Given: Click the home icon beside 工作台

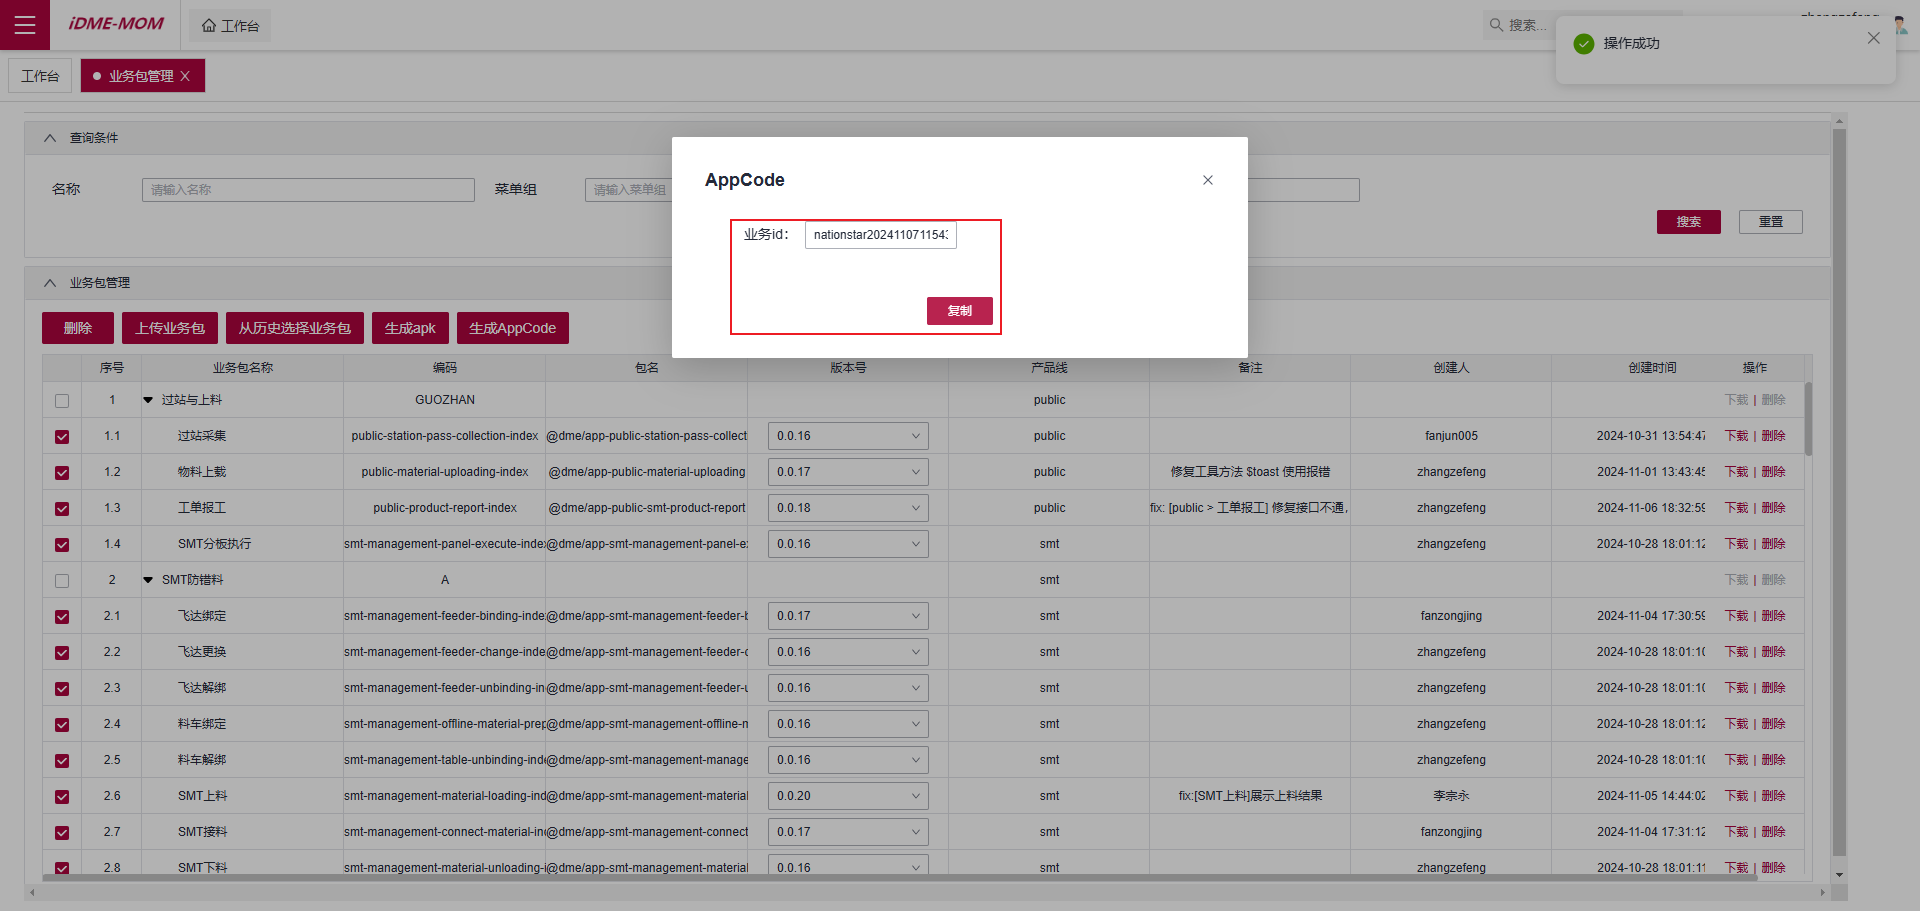Looking at the screenshot, I should point(208,26).
